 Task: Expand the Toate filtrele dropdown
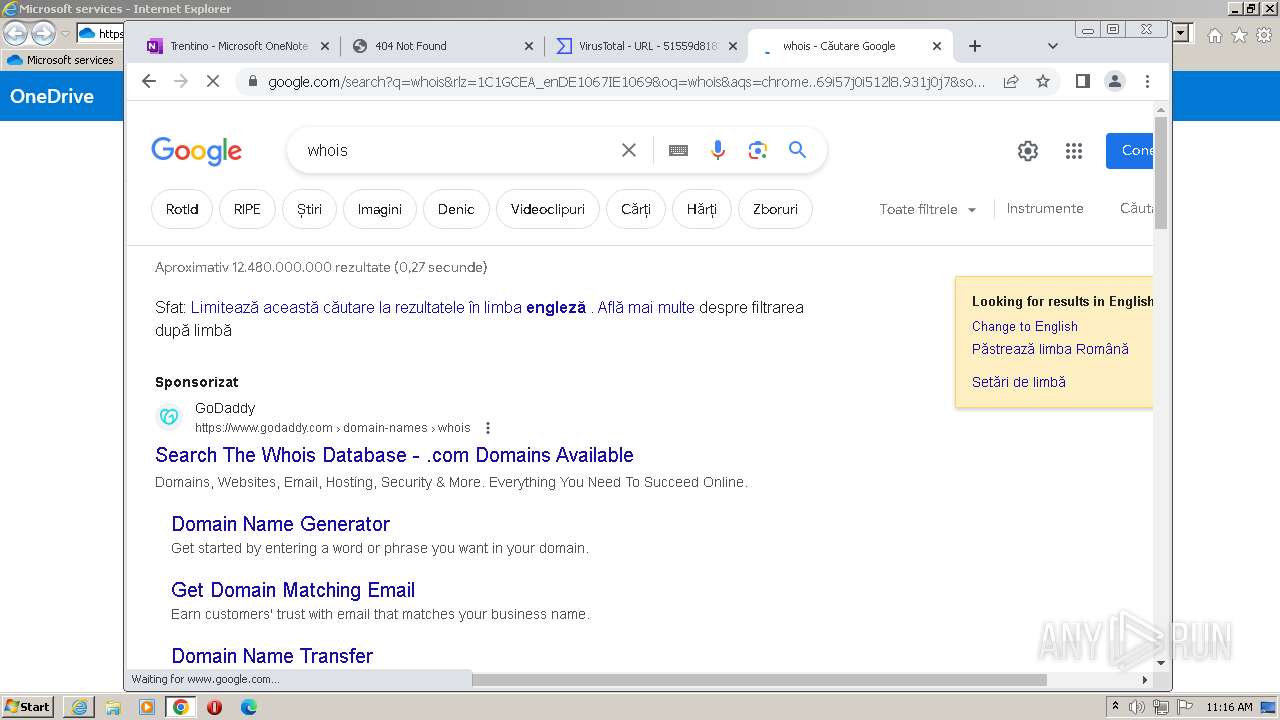pos(927,209)
